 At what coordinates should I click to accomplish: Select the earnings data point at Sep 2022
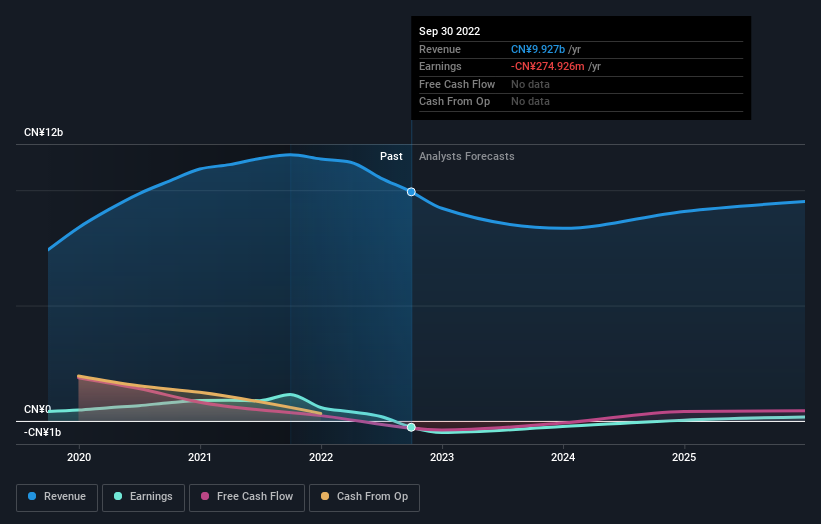pyautogui.click(x=412, y=428)
